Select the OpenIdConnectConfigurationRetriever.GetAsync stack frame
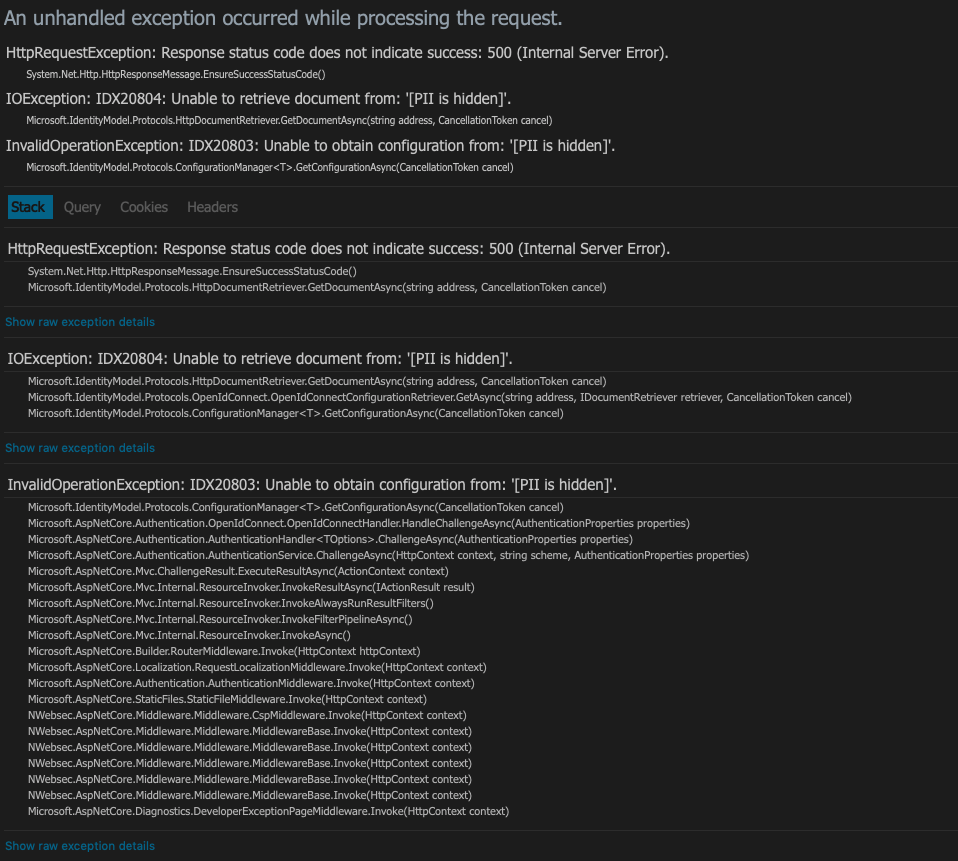 438,397
